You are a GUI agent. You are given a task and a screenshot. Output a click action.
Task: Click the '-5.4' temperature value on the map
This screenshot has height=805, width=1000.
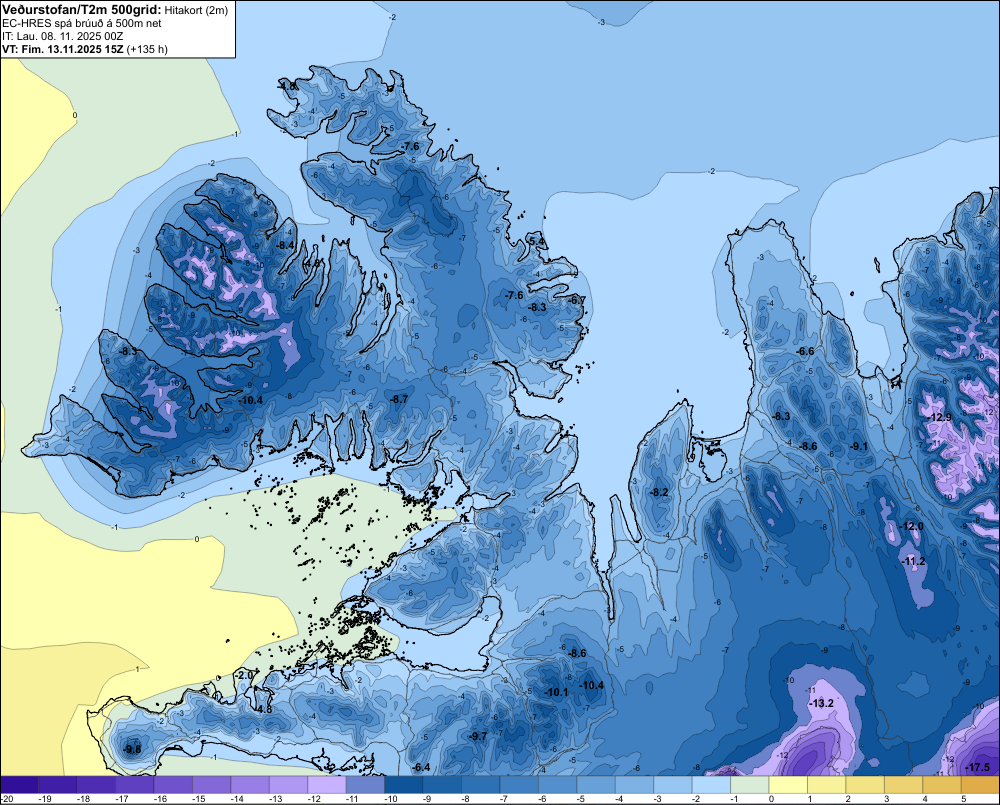pyautogui.click(x=537, y=241)
